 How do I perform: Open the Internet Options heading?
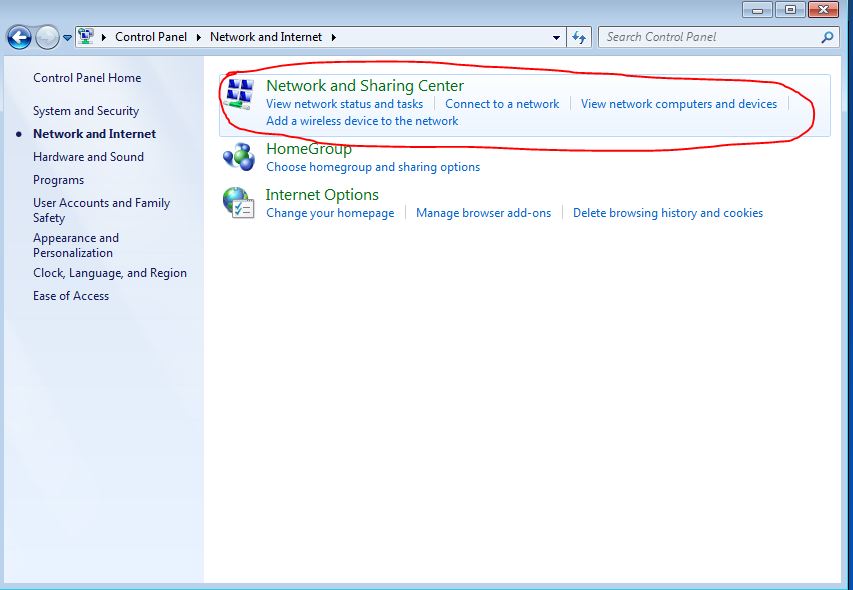[322, 195]
